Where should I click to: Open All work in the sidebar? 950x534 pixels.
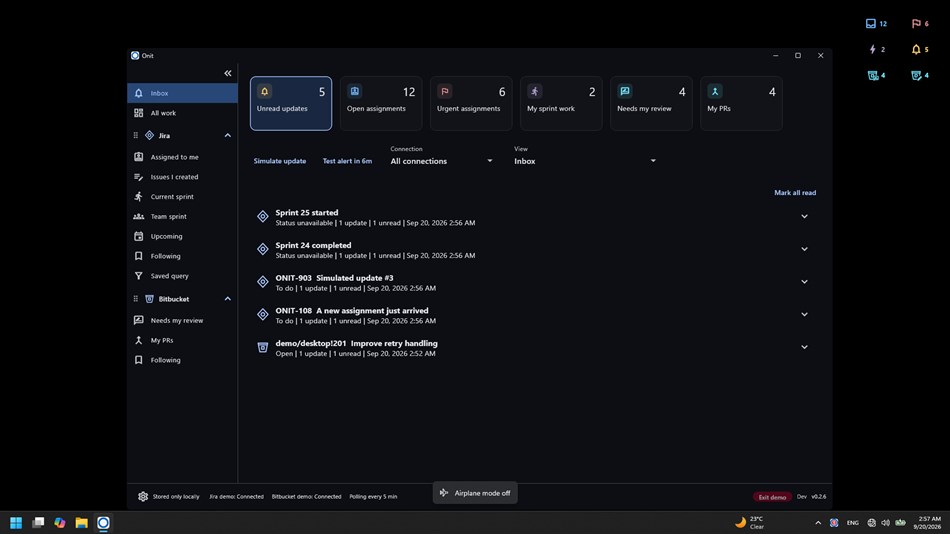[x=182, y=113]
